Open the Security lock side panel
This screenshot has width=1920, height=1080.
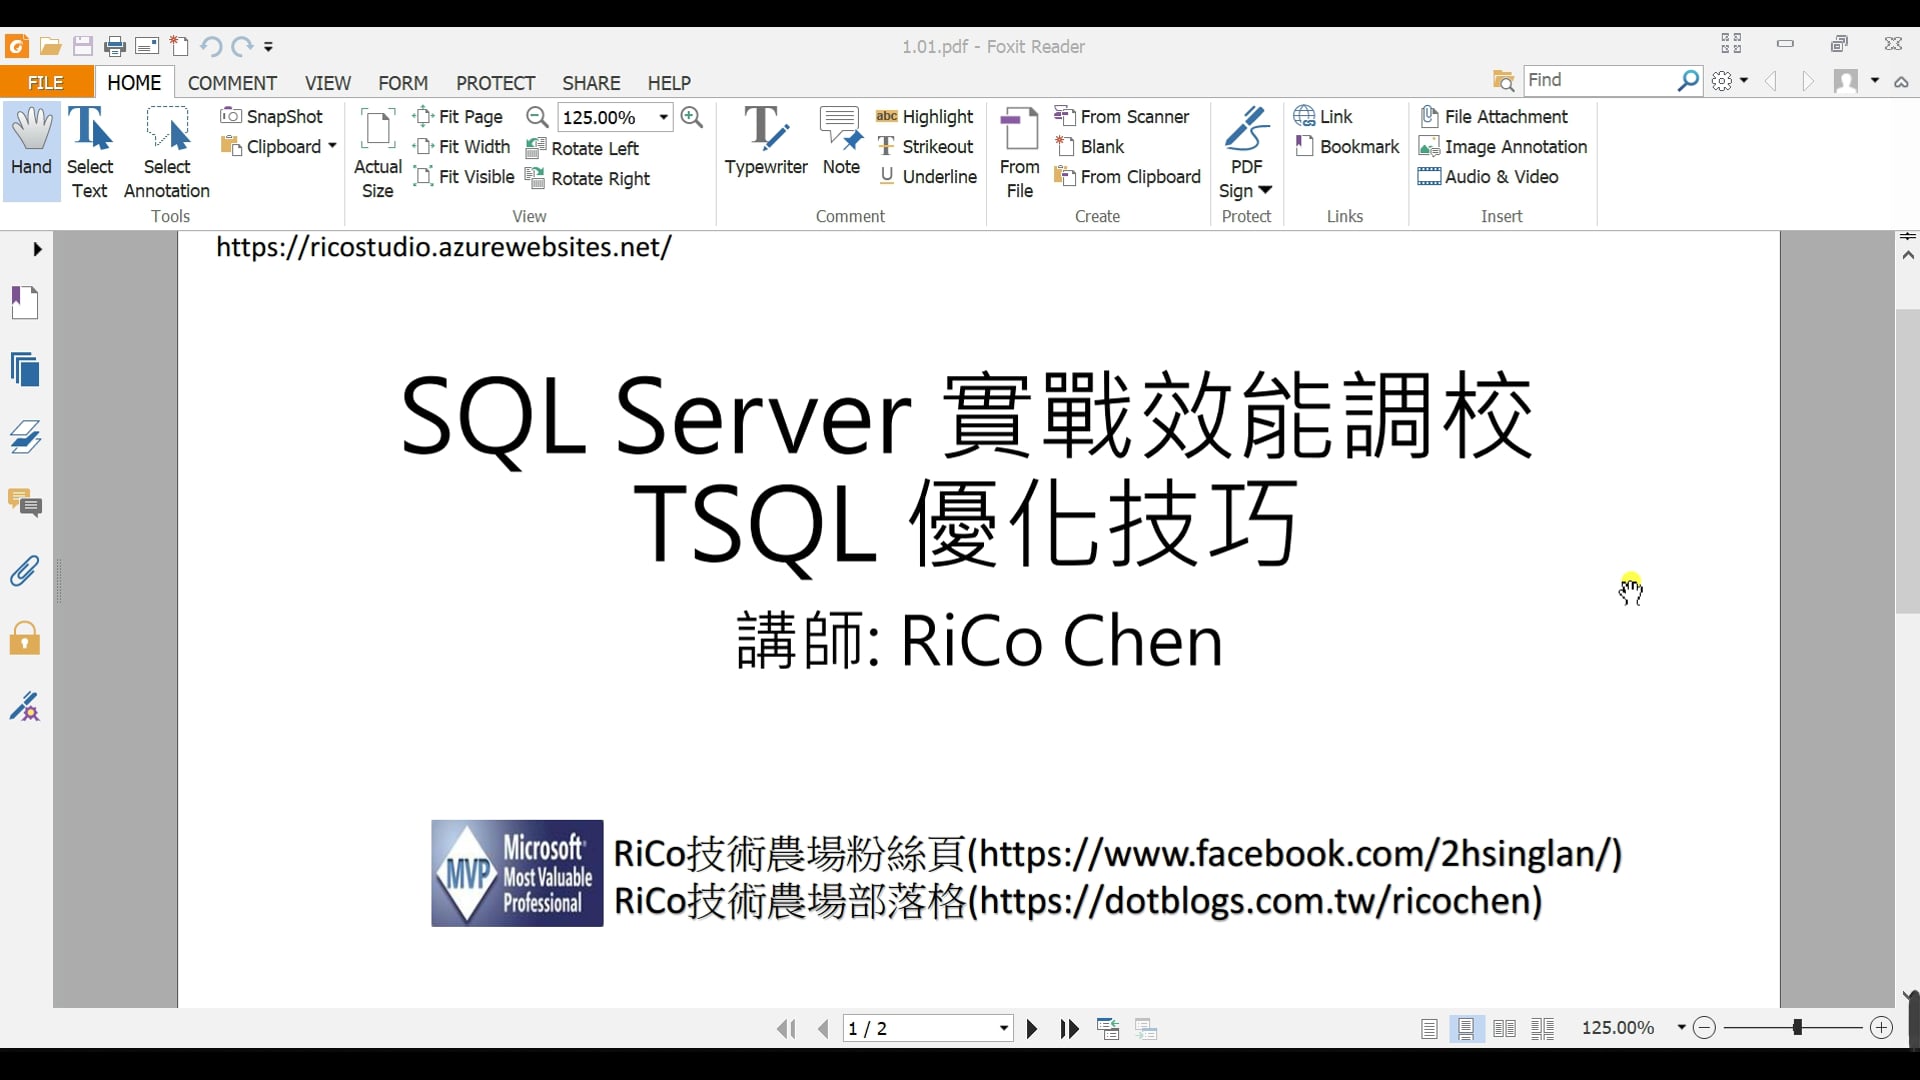pyautogui.click(x=25, y=638)
